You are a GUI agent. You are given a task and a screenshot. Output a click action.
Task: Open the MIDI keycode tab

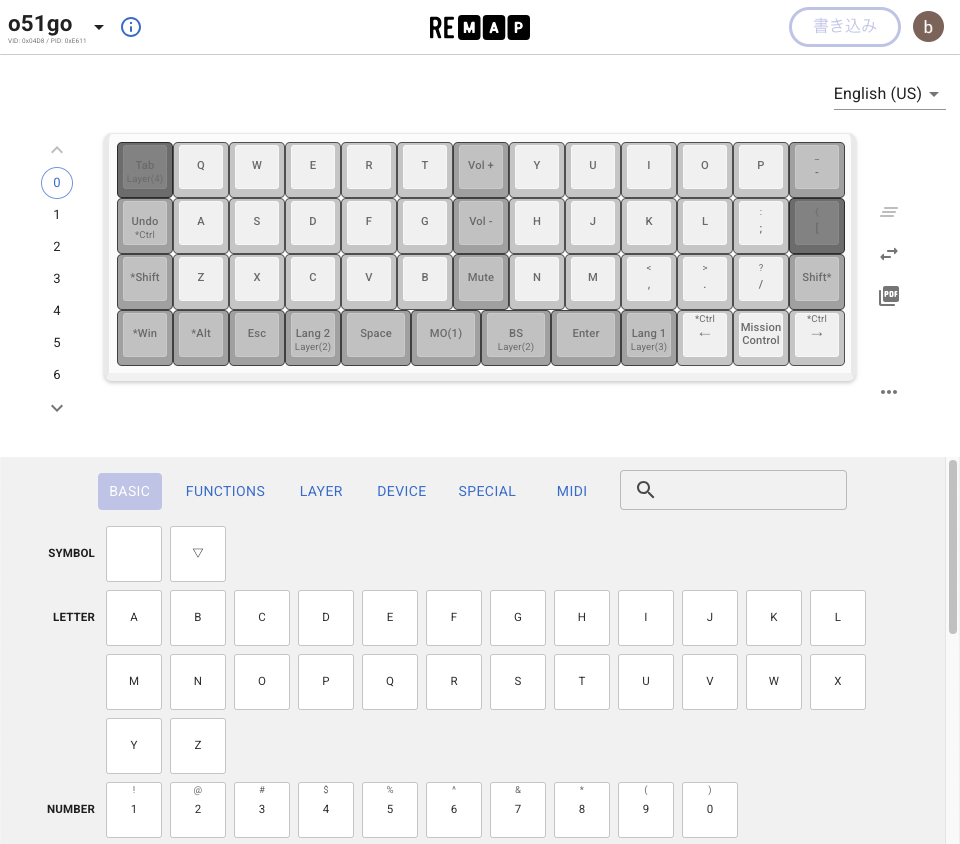[x=572, y=491]
